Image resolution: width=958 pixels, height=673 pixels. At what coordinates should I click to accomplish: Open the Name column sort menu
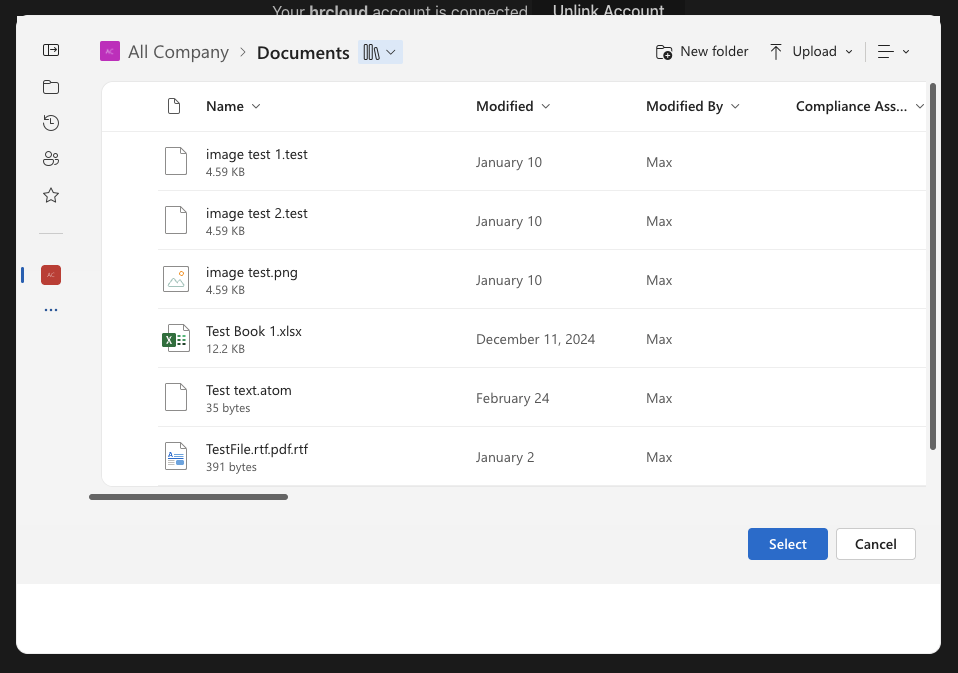click(233, 106)
